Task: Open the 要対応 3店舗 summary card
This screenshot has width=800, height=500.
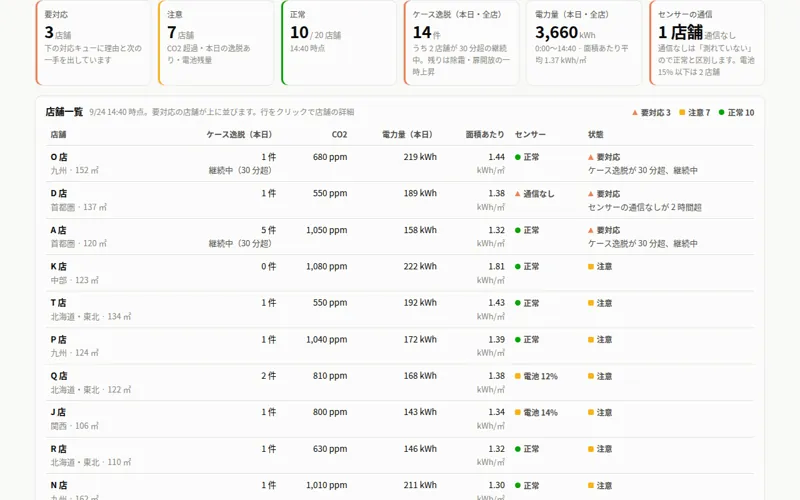Action: [93, 43]
